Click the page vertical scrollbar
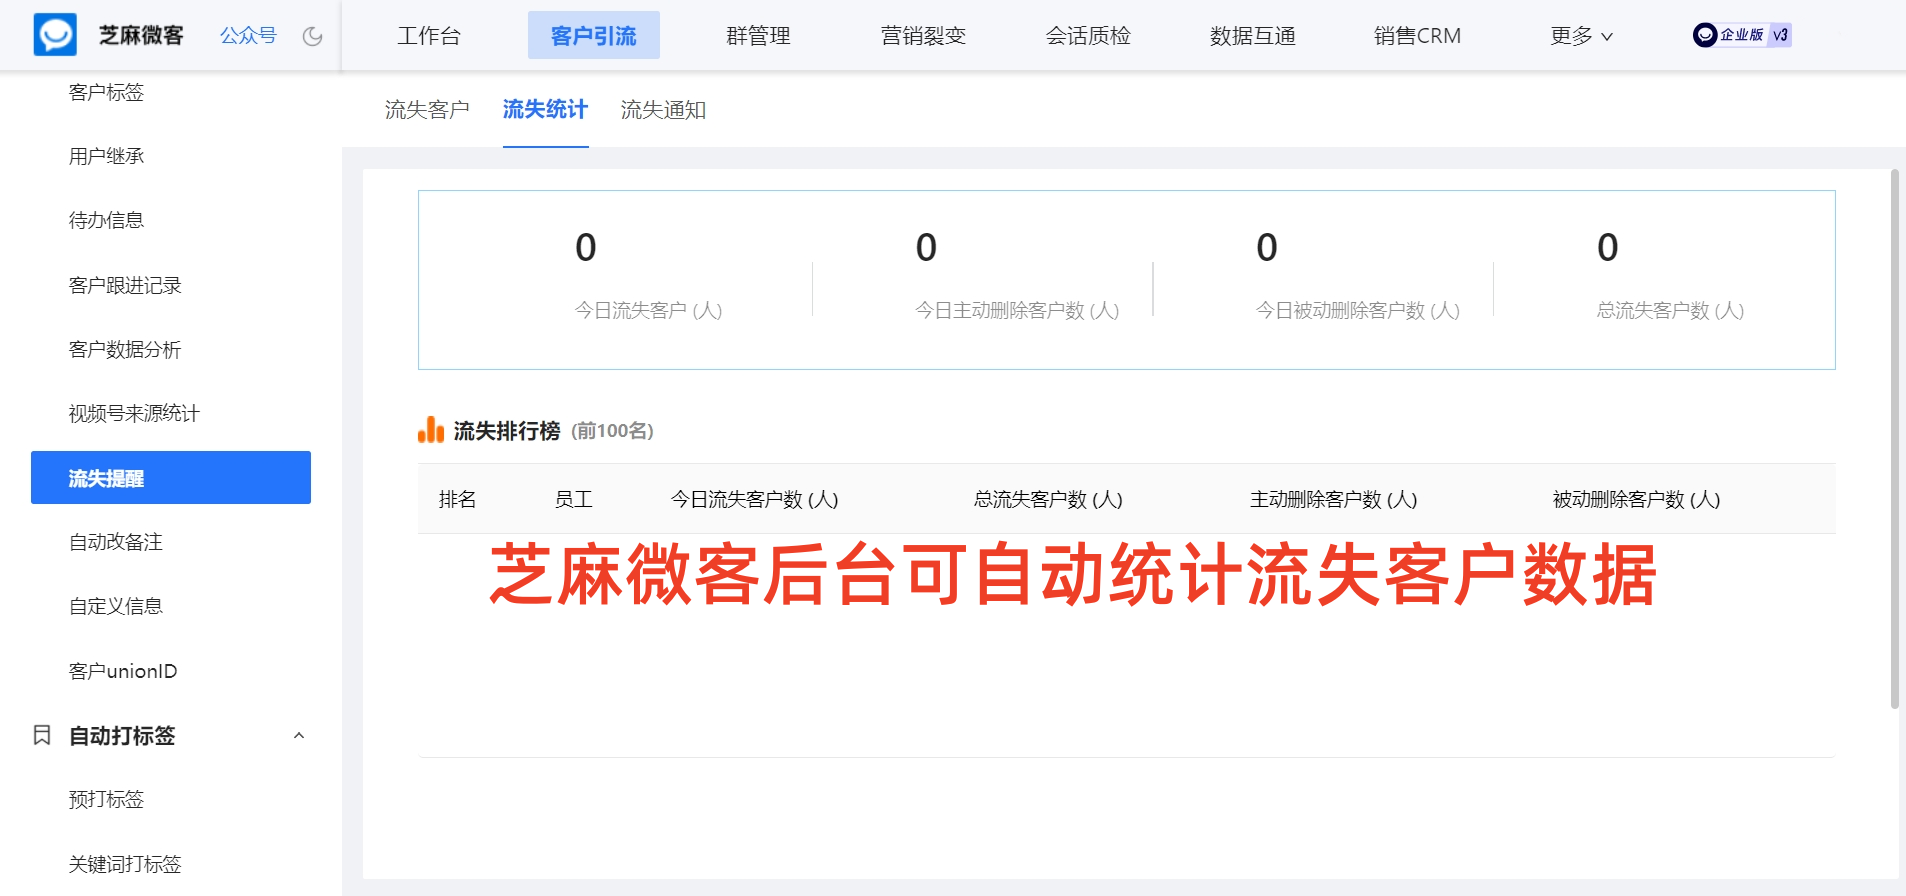 coord(1894,440)
